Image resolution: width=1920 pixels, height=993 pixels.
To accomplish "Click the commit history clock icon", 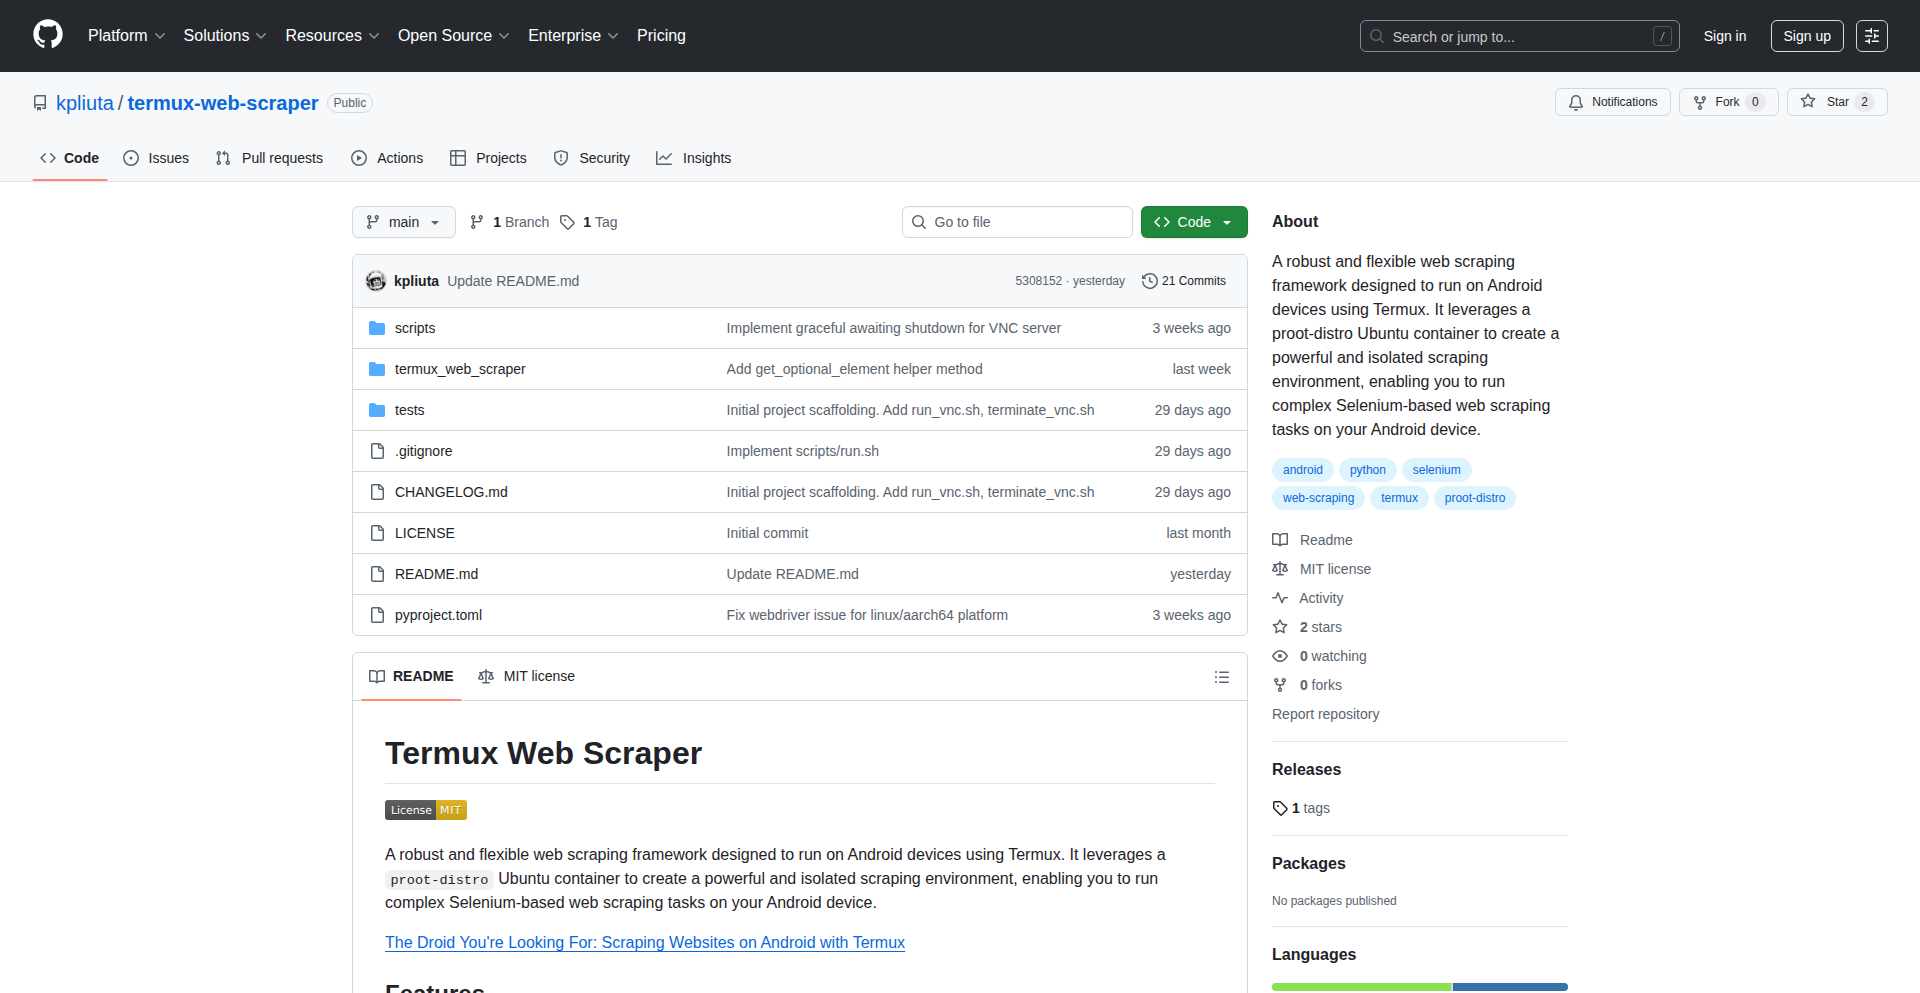I will [x=1149, y=281].
